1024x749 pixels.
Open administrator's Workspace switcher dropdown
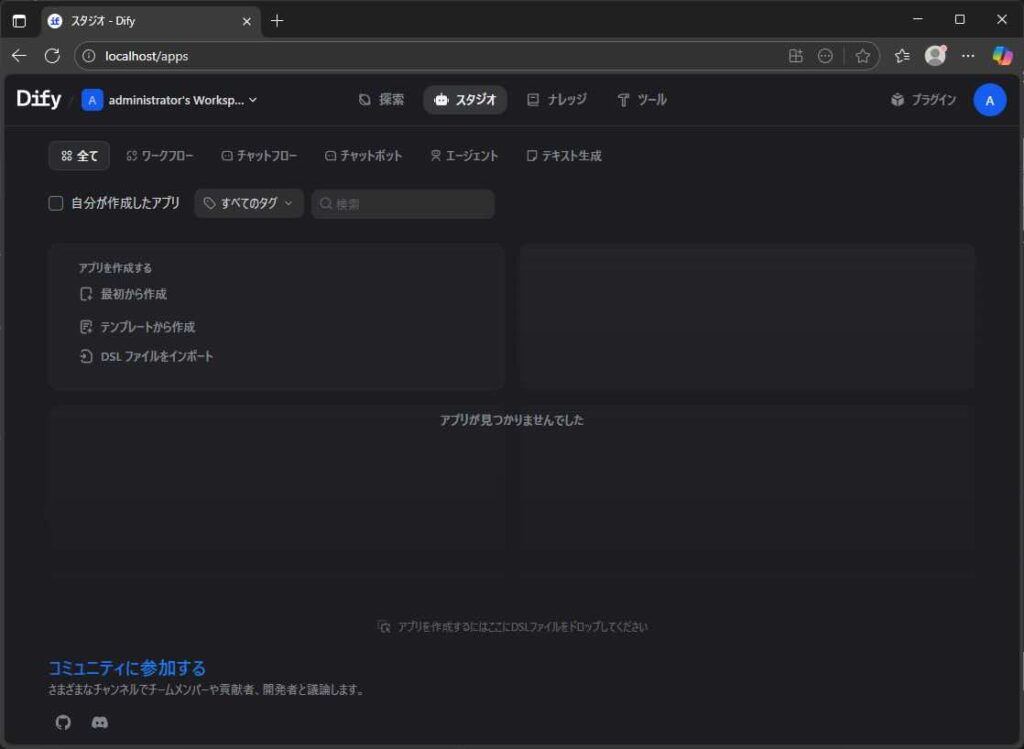tap(170, 100)
